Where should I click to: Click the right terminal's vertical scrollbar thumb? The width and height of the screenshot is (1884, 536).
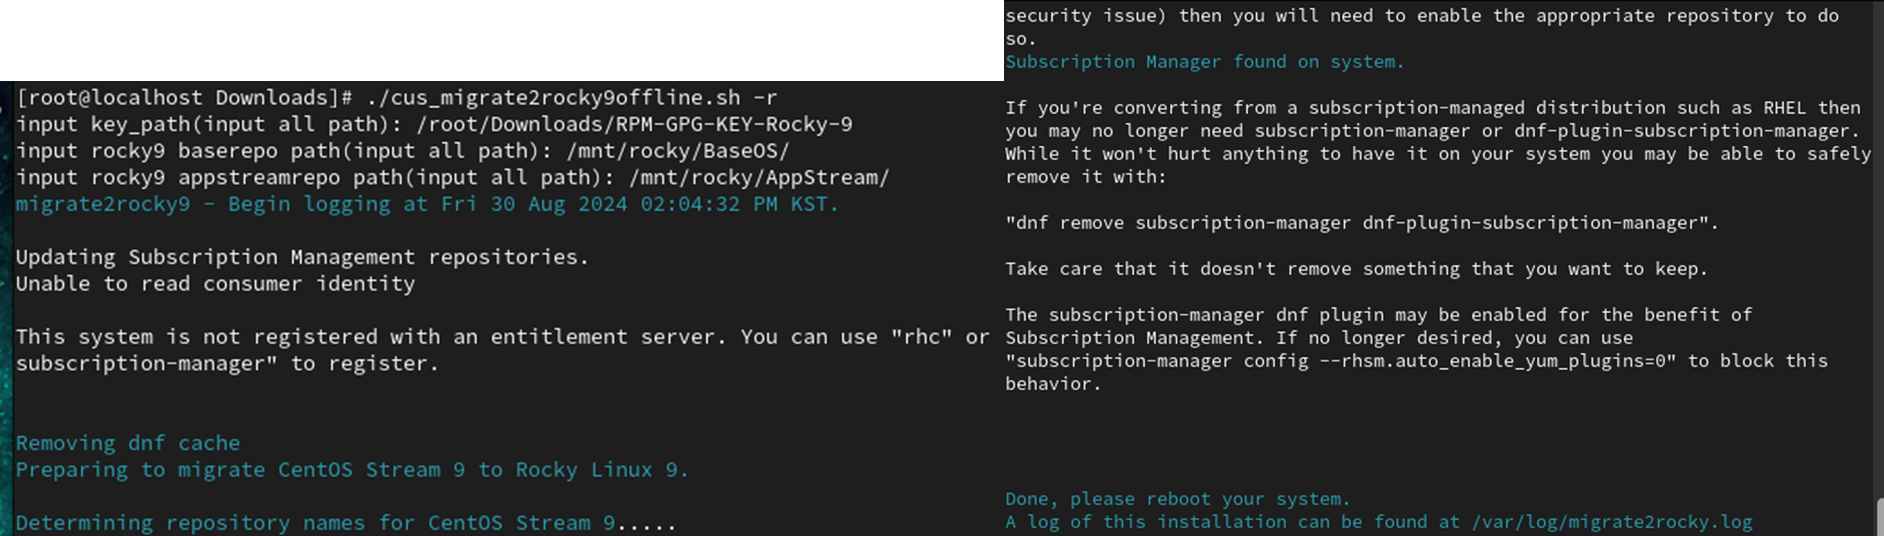[1880, 516]
